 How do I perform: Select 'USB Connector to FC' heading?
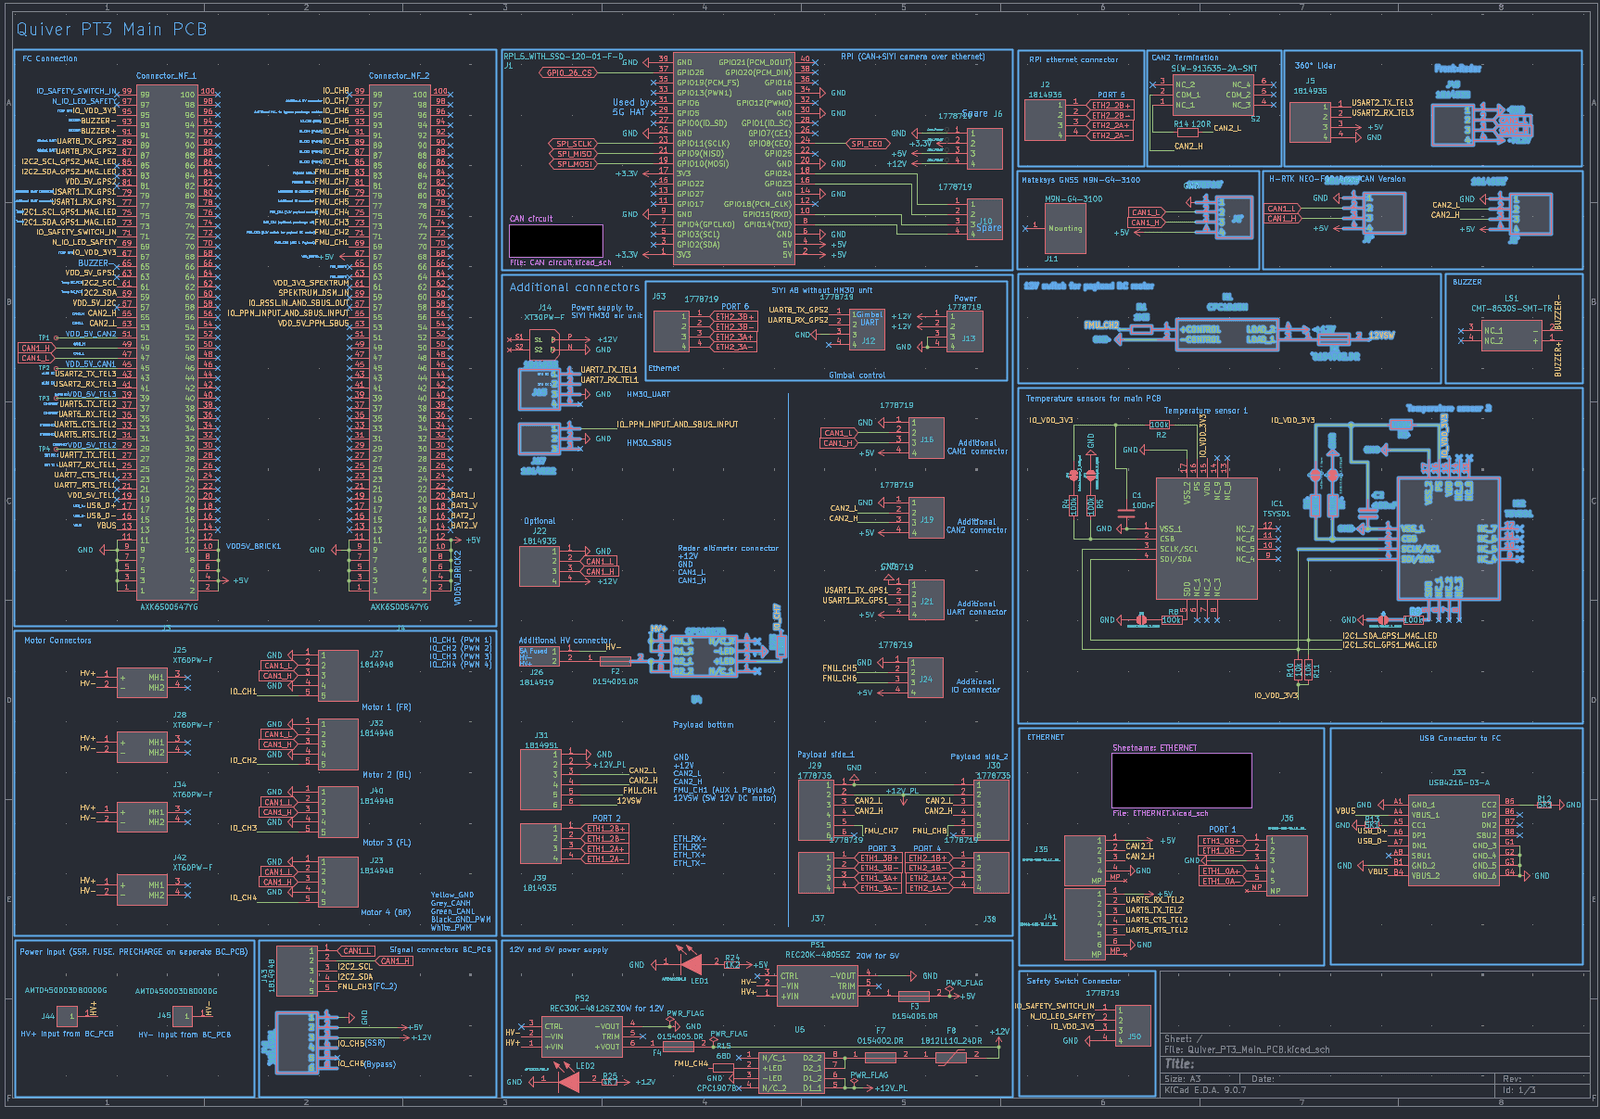pyautogui.click(x=1460, y=739)
